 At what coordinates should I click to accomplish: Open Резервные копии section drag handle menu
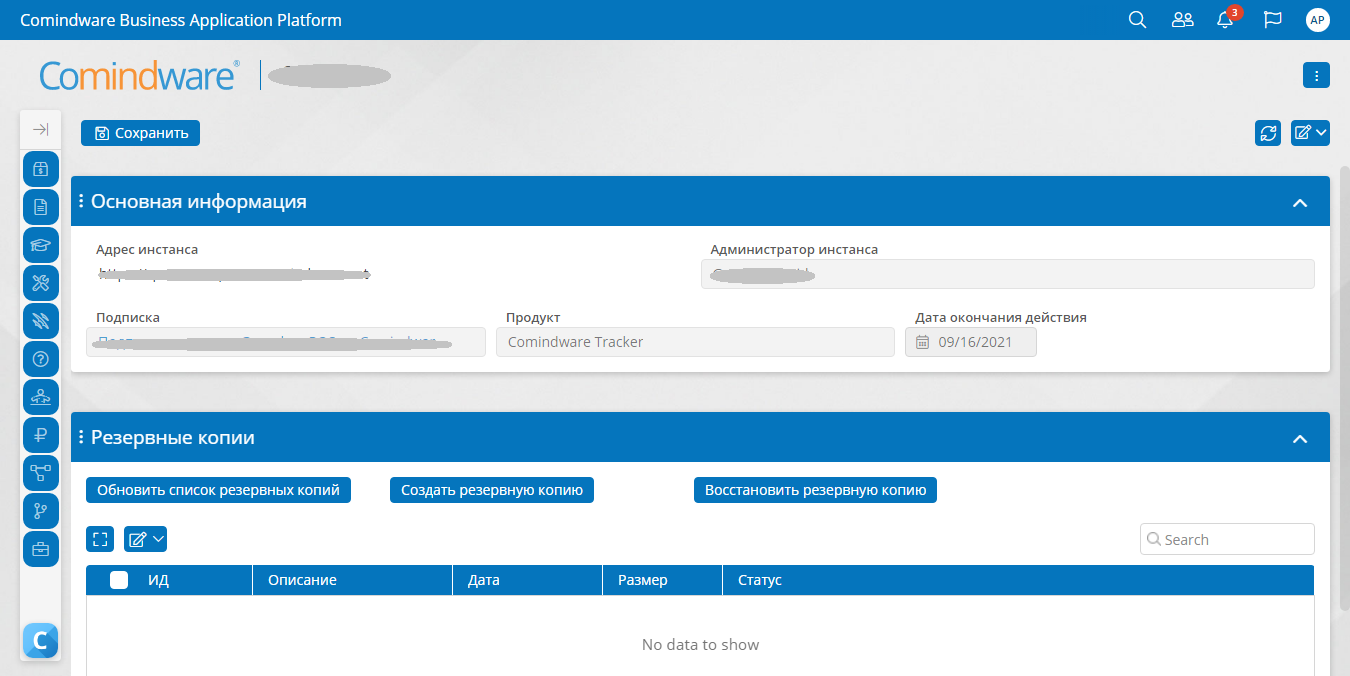(x=81, y=437)
